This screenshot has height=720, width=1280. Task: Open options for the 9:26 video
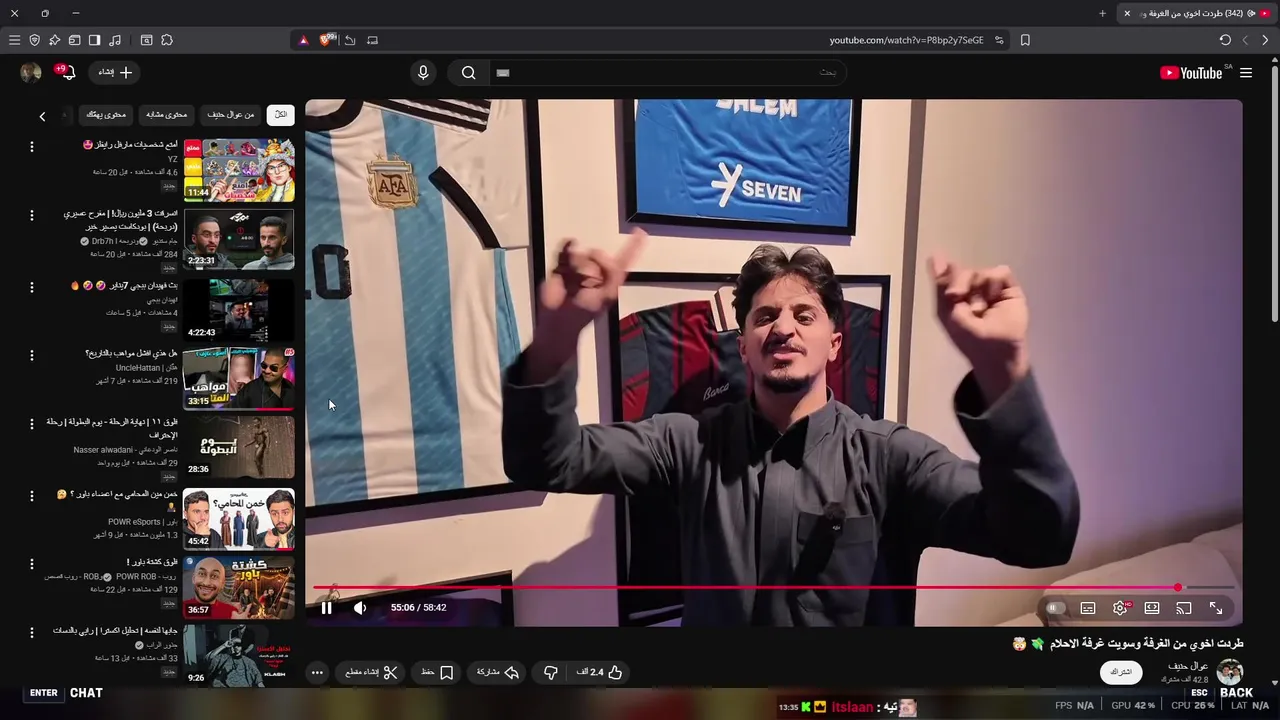[31, 633]
